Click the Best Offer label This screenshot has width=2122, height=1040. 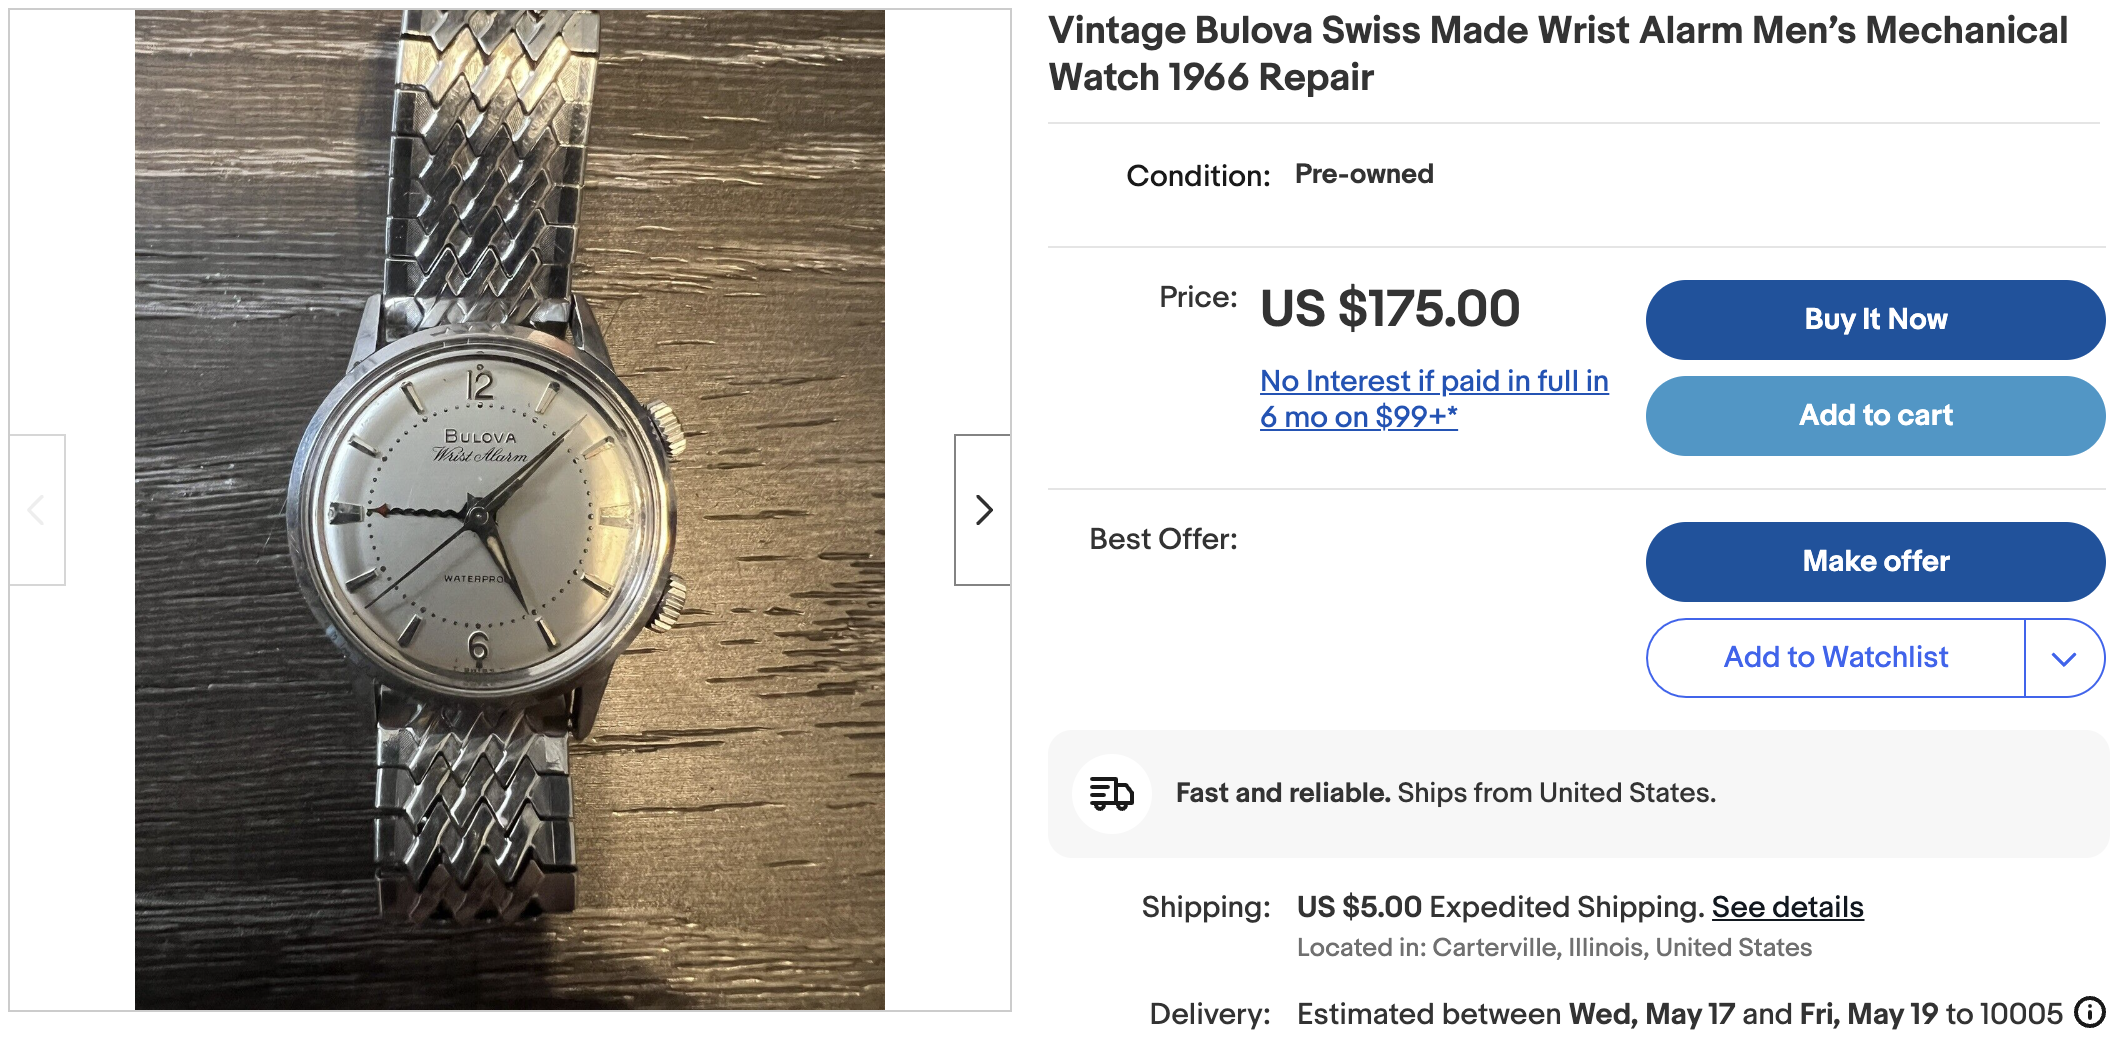coord(1163,539)
